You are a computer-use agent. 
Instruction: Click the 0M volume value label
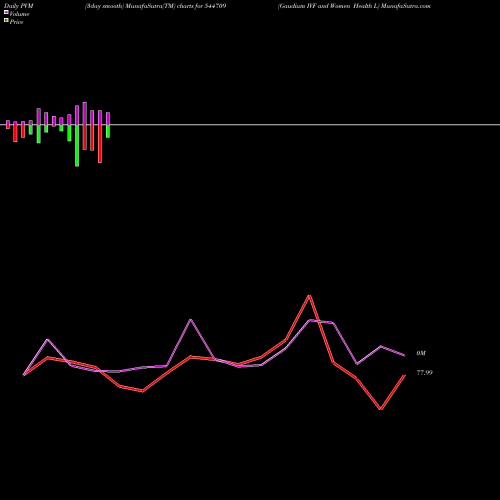click(421, 353)
